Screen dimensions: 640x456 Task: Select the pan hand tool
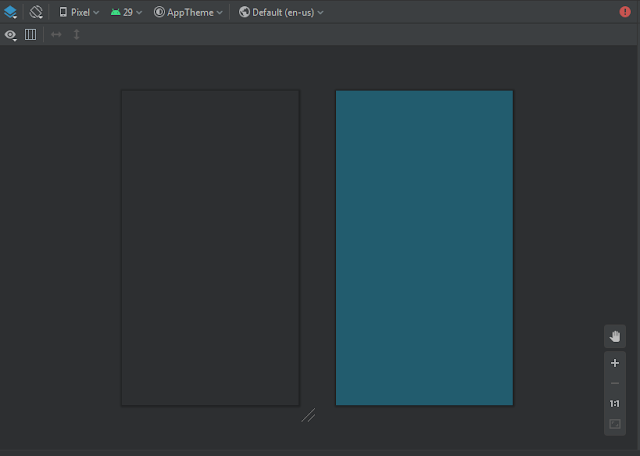(615, 336)
